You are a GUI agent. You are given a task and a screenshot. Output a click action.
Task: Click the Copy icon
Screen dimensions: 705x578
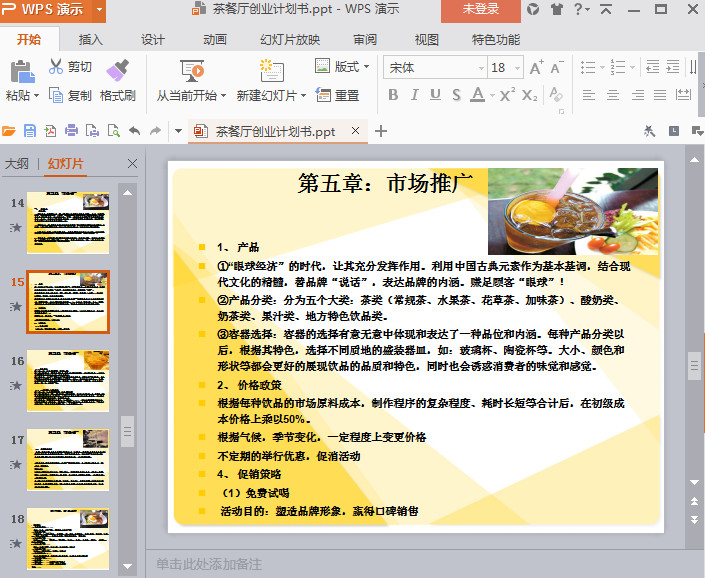(56, 95)
